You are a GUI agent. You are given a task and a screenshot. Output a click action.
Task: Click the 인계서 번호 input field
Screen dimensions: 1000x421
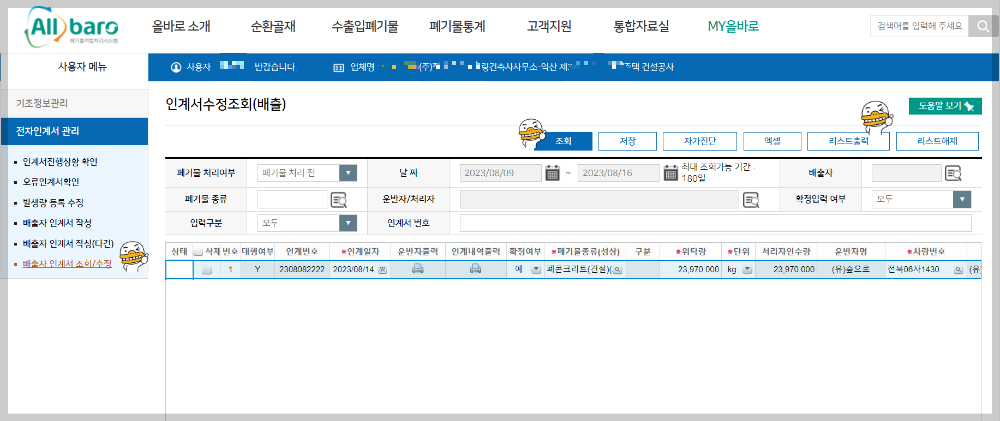click(716, 223)
